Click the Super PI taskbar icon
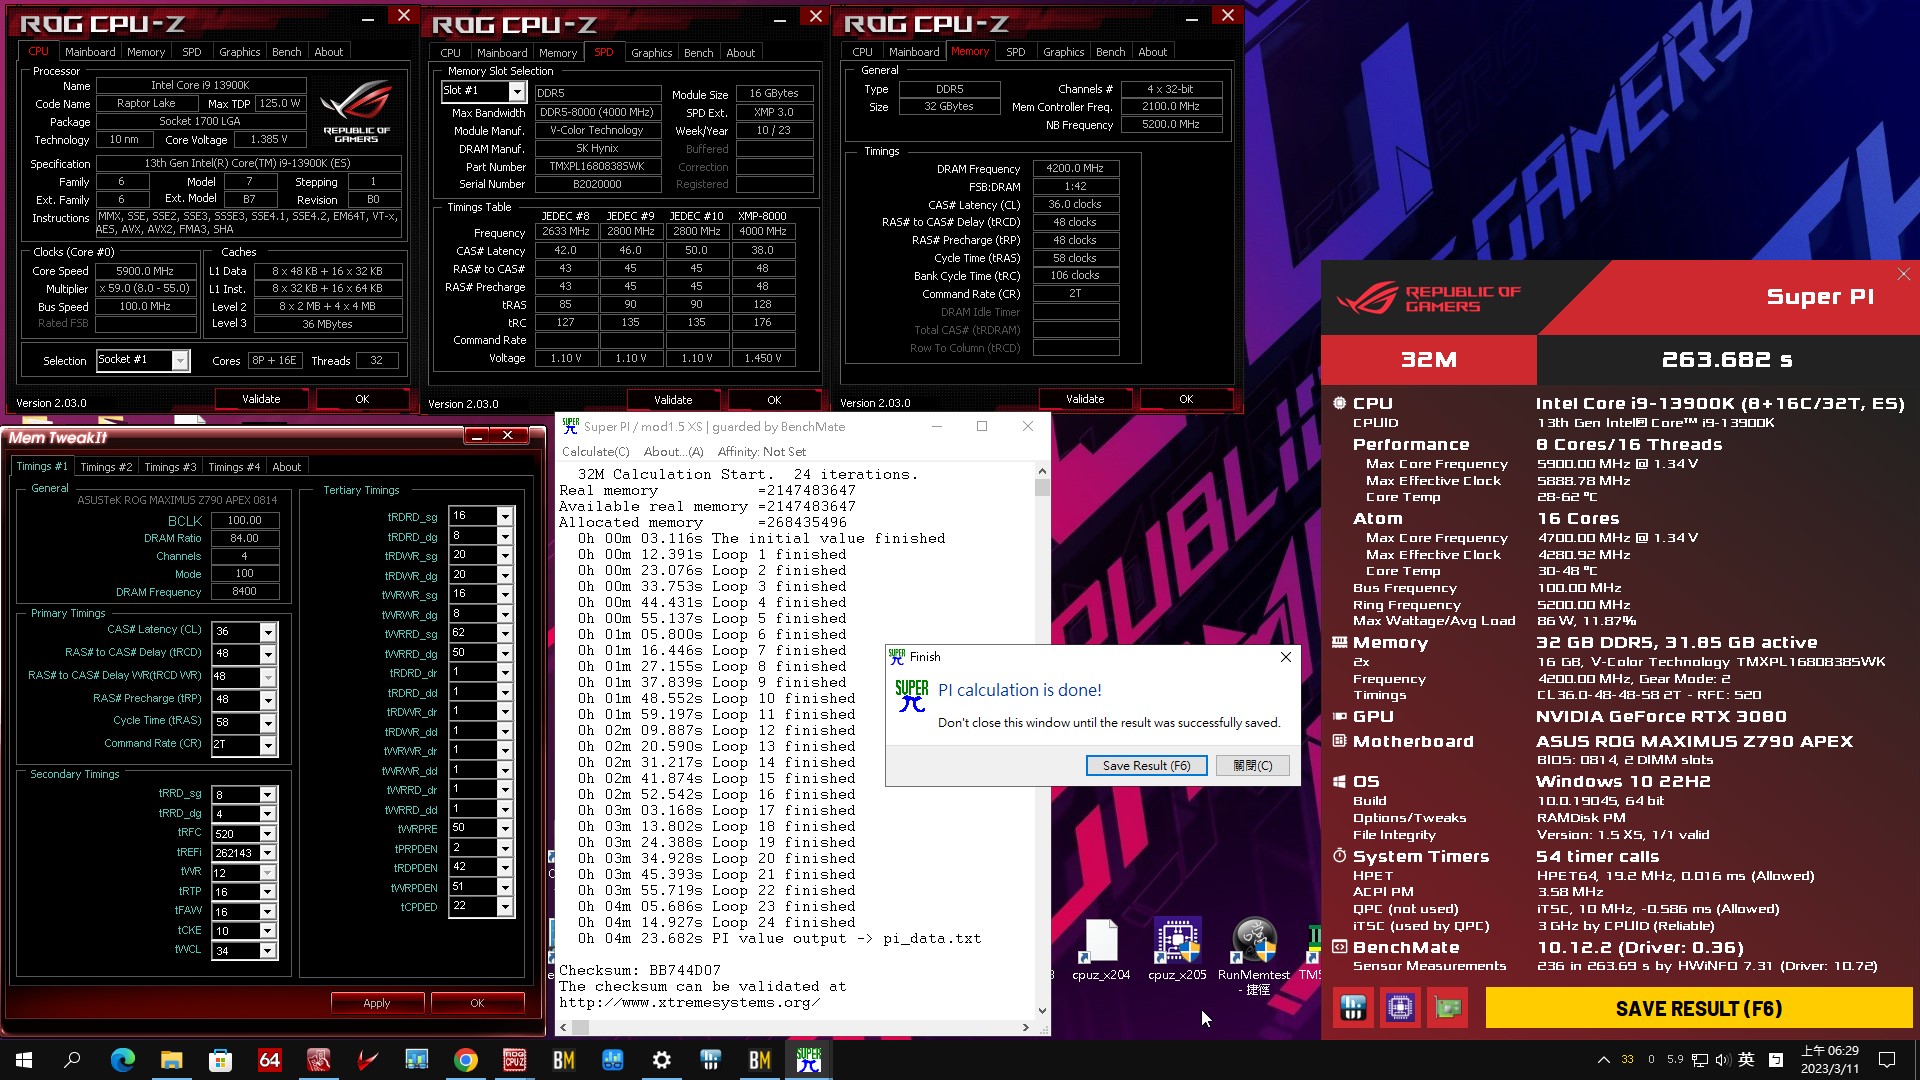Image resolution: width=1920 pixels, height=1080 pixels. pos(808,1060)
